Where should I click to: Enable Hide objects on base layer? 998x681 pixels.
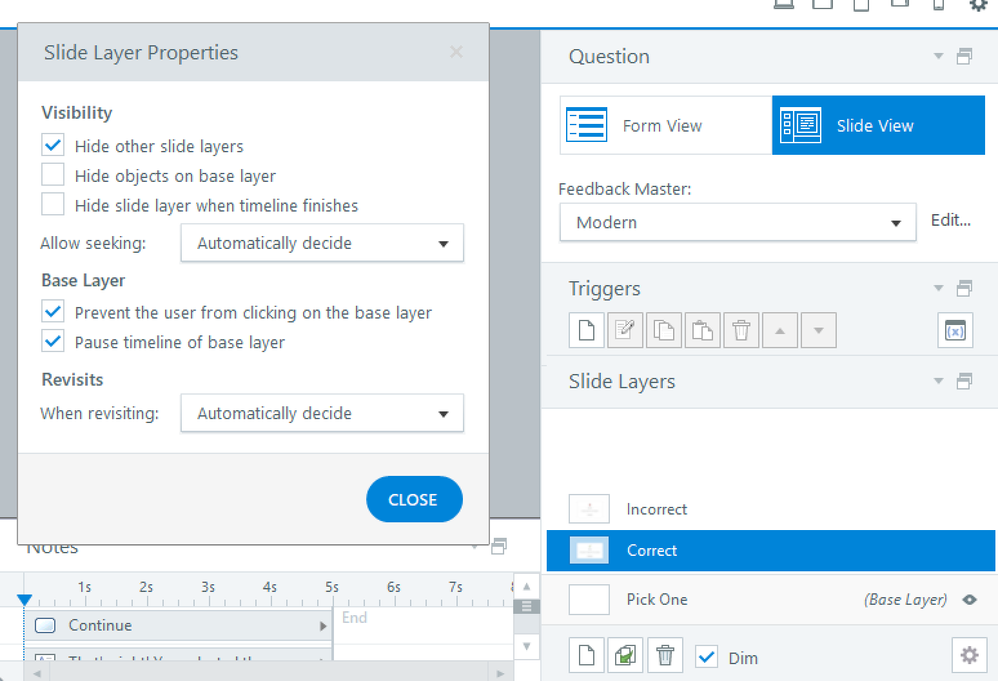[x=53, y=176]
